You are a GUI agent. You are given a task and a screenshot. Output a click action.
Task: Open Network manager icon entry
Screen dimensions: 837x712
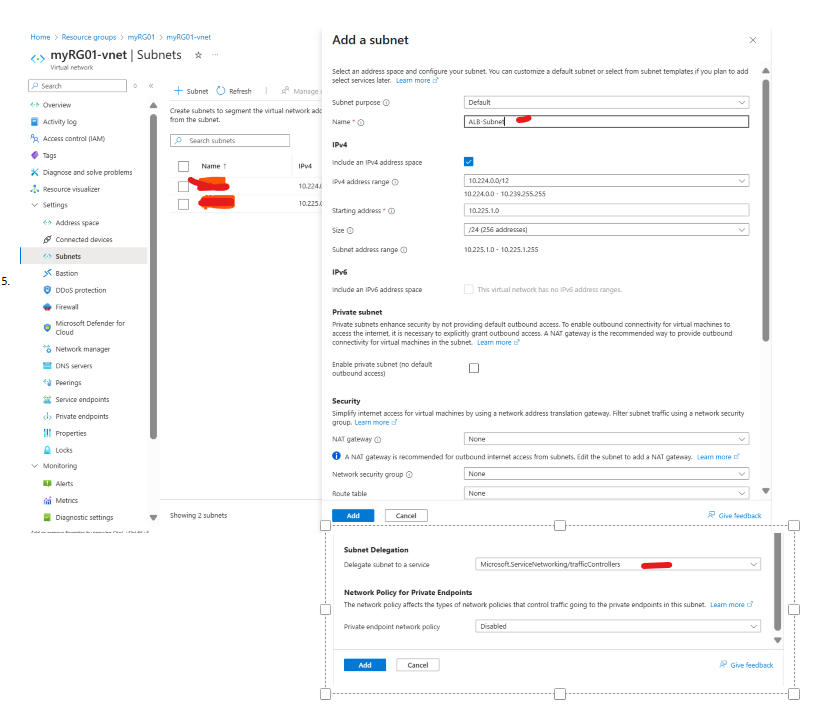coord(48,349)
